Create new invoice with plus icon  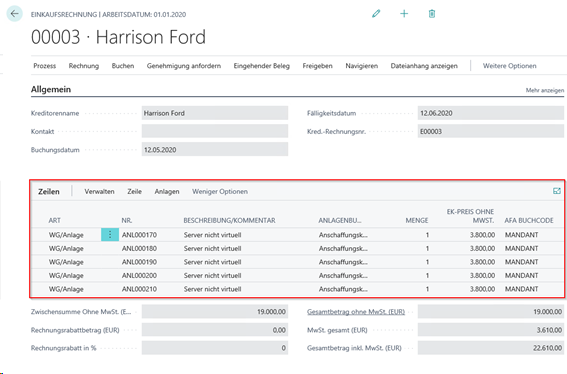coord(404,14)
